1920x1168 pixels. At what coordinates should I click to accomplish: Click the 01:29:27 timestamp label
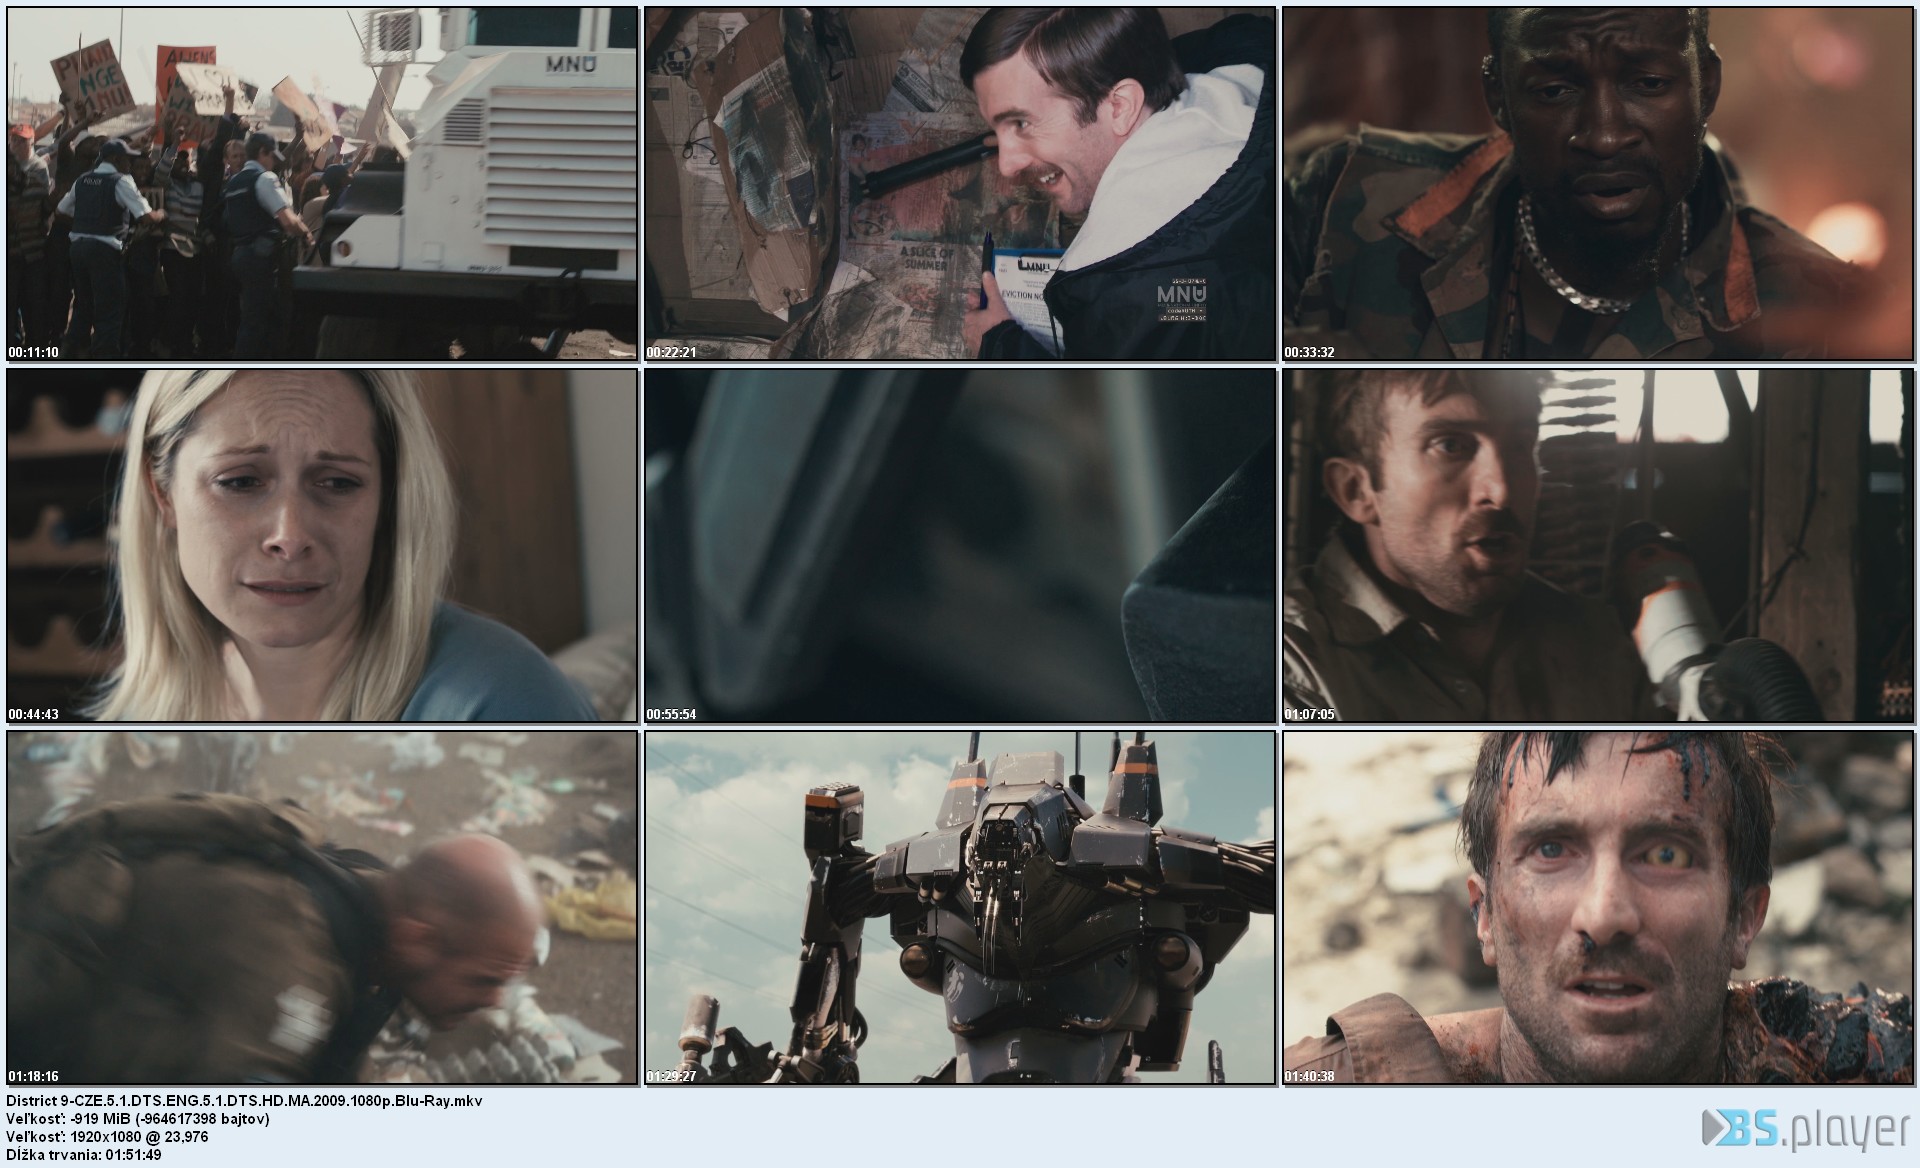point(671,1076)
